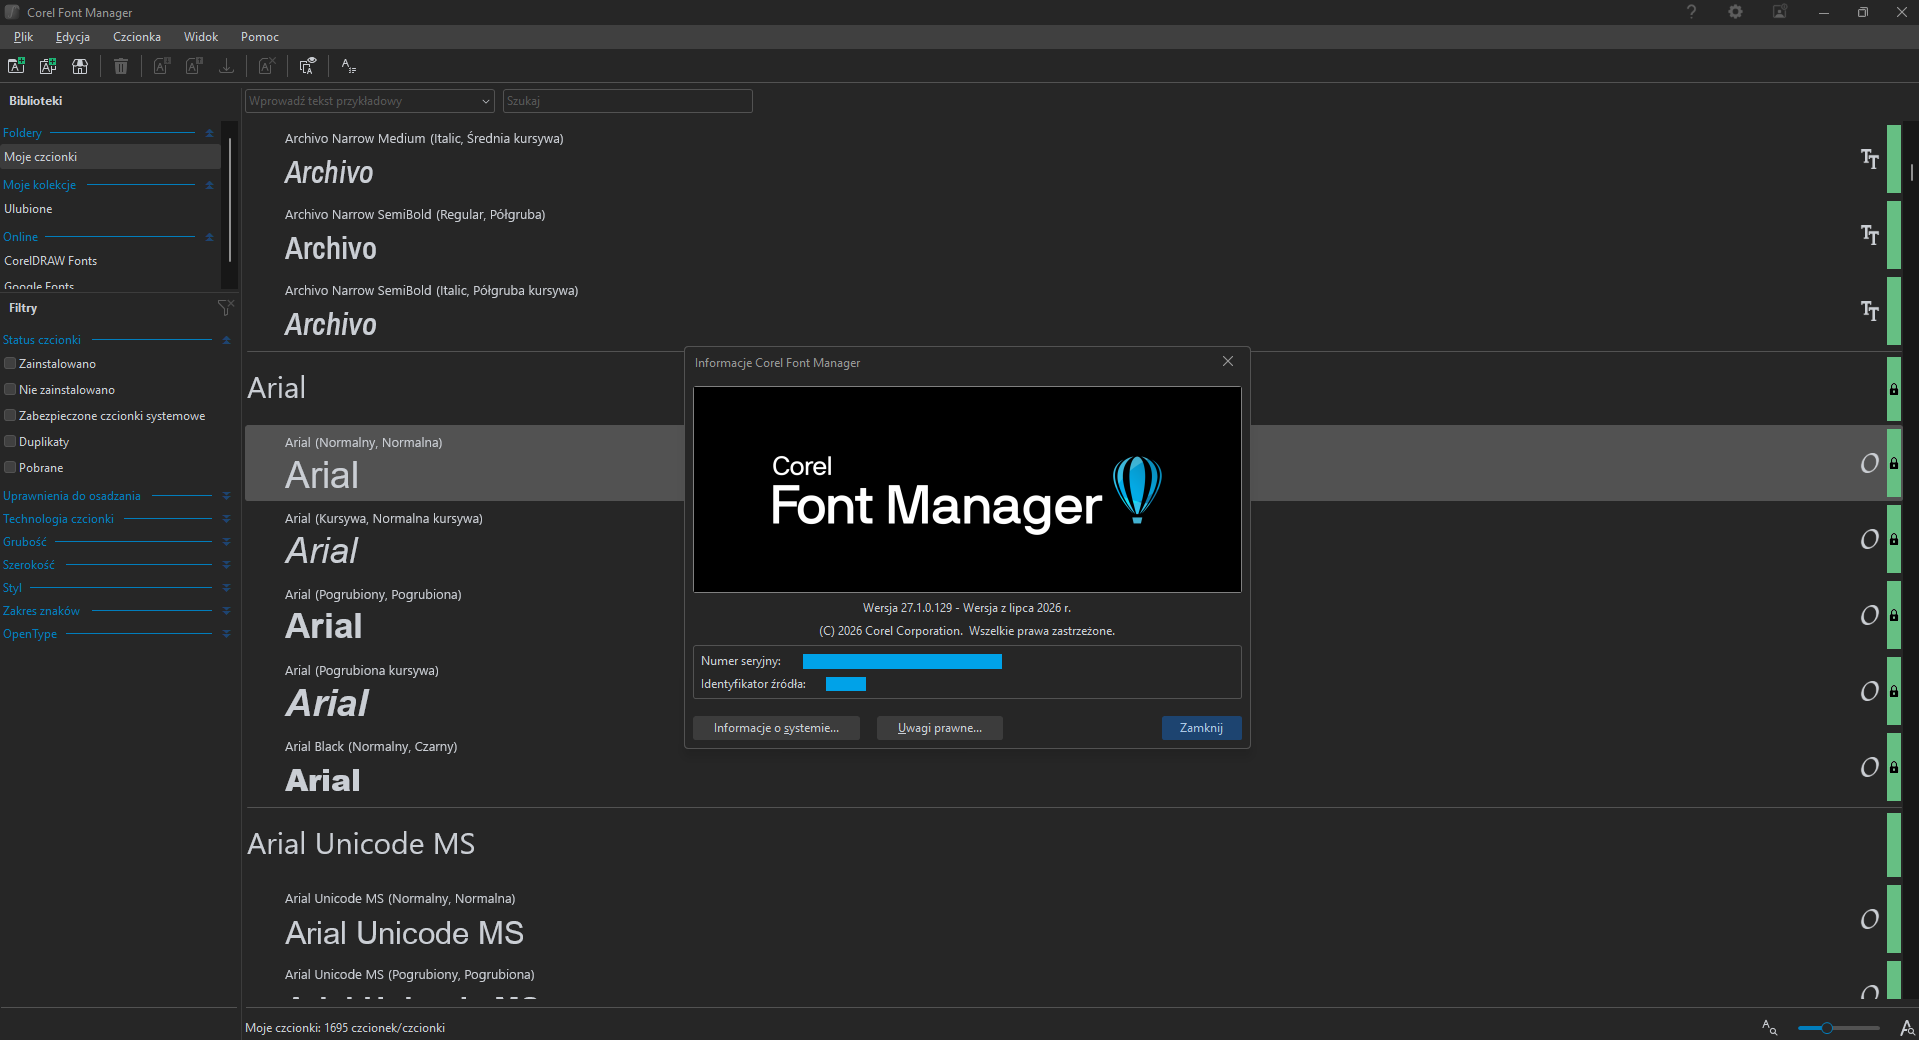Open the font store icon in toolbar
This screenshot has height=1040, width=1919.
point(80,66)
